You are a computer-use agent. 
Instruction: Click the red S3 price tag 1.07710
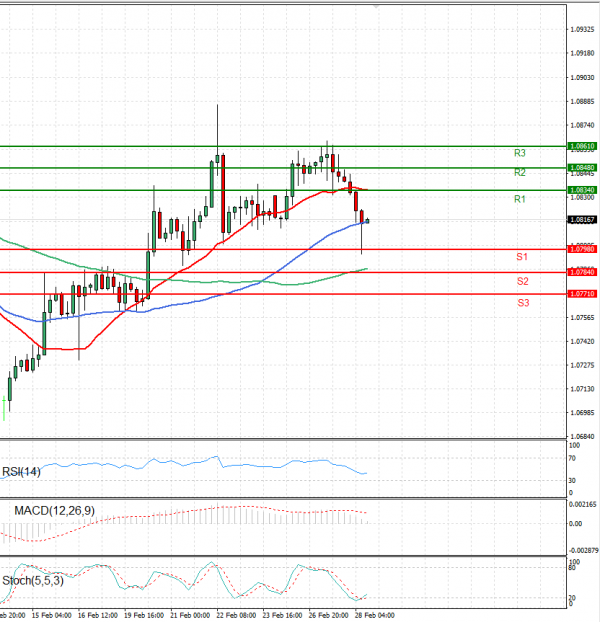(x=582, y=294)
